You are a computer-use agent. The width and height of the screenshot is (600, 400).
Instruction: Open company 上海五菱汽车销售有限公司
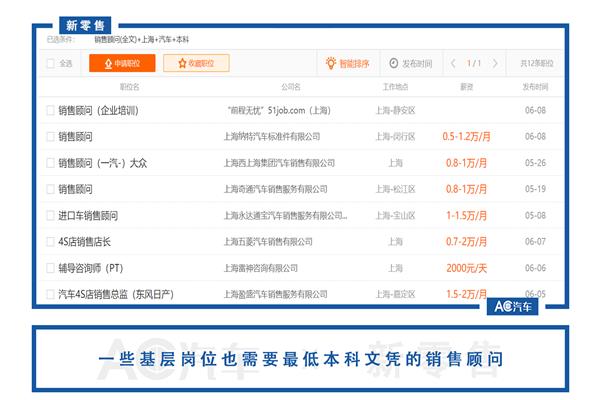coord(268,242)
